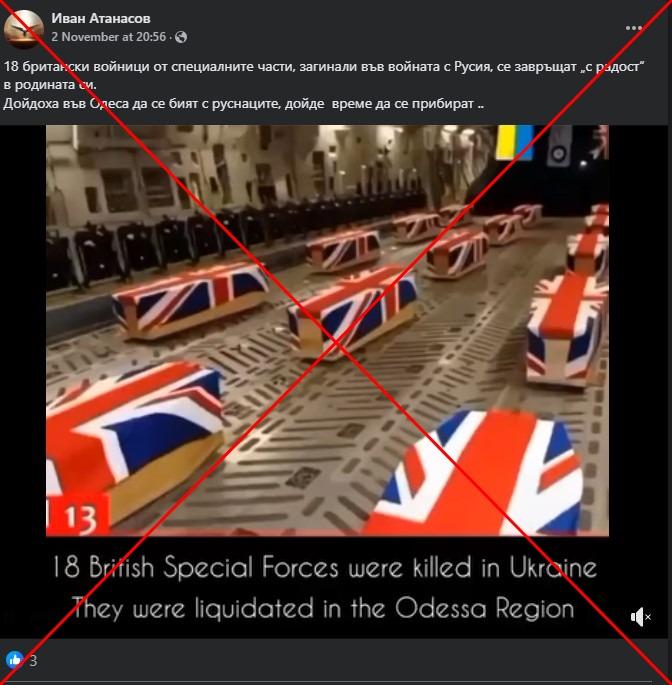This screenshot has height=685, width=672.
Task: Click the caption '18 British Special Forces were killed'
Action: (x=324, y=567)
